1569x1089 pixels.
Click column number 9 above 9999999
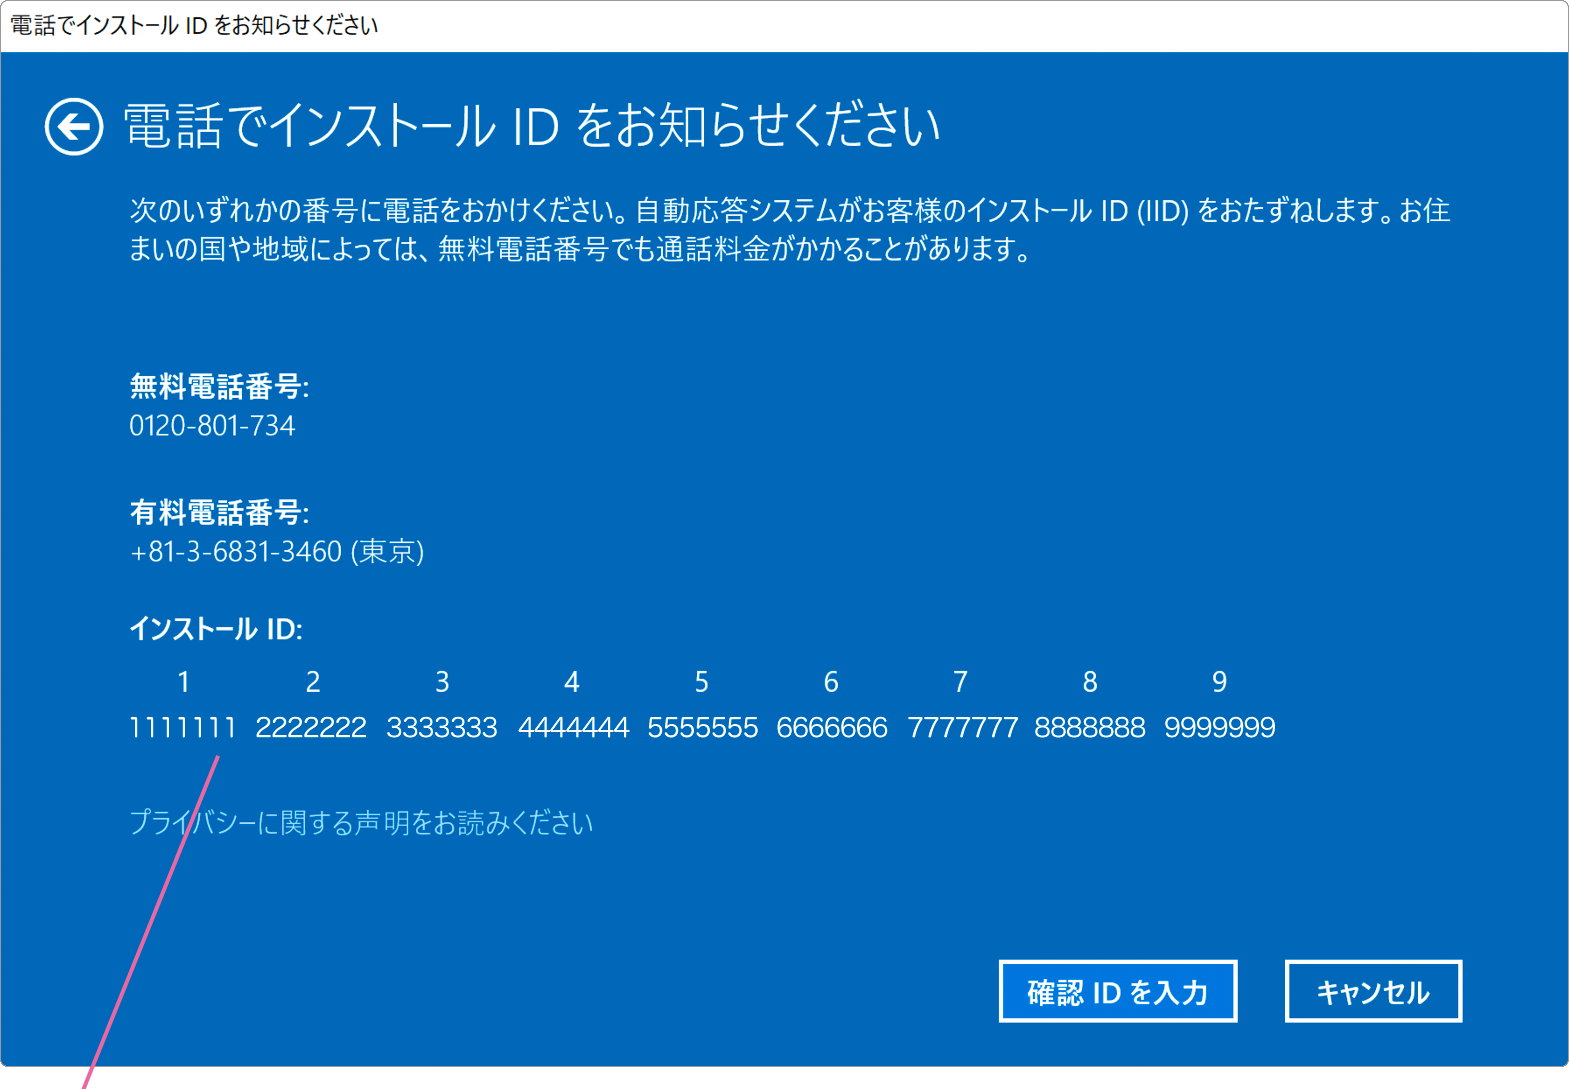[1220, 682]
